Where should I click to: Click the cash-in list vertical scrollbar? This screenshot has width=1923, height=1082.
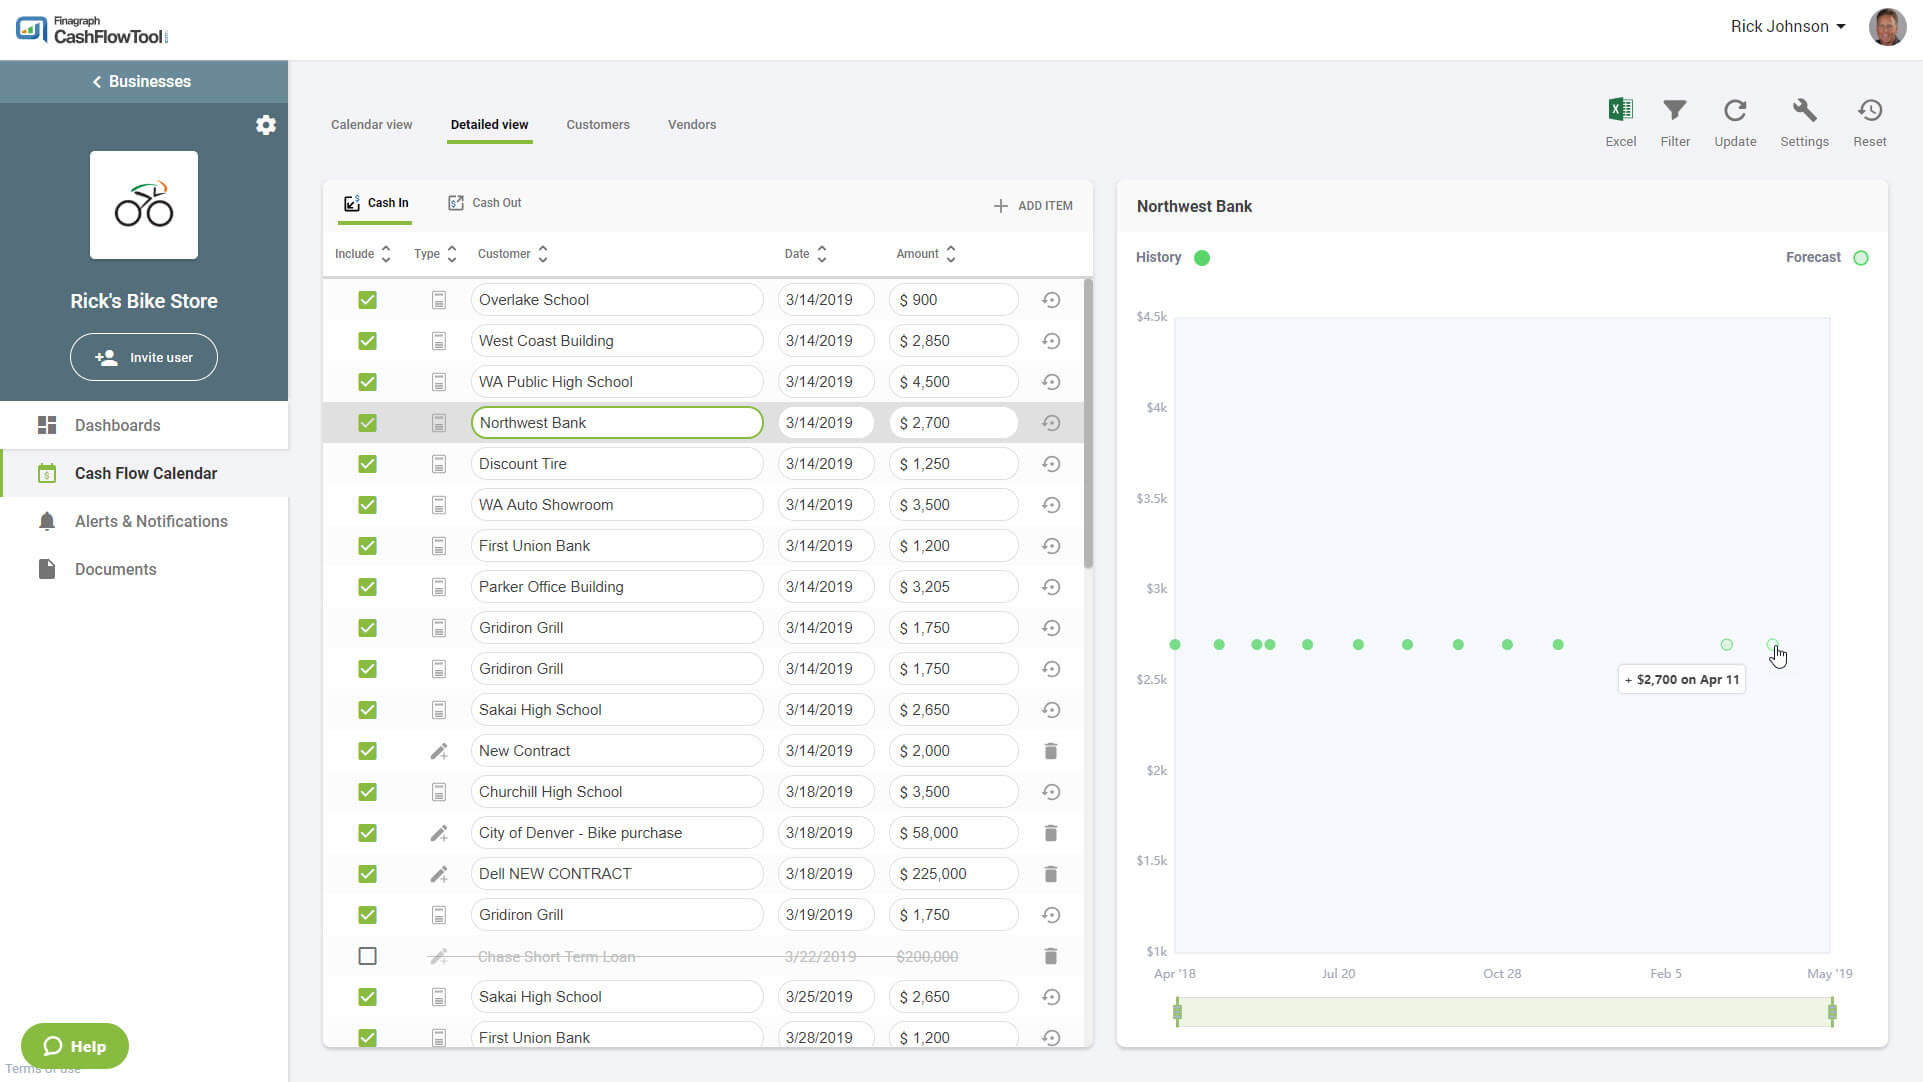pyautogui.click(x=1088, y=423)
